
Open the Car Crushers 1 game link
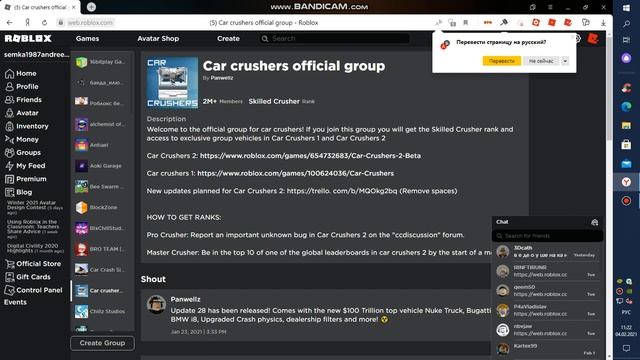(296, 173)
